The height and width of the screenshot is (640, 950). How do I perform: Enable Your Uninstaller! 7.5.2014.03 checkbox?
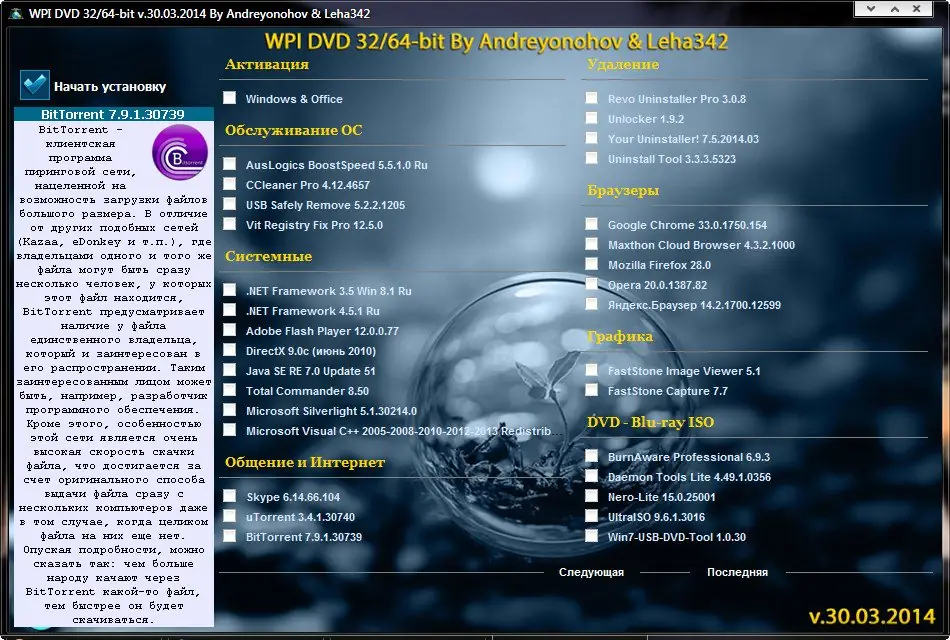click(592, 138)
